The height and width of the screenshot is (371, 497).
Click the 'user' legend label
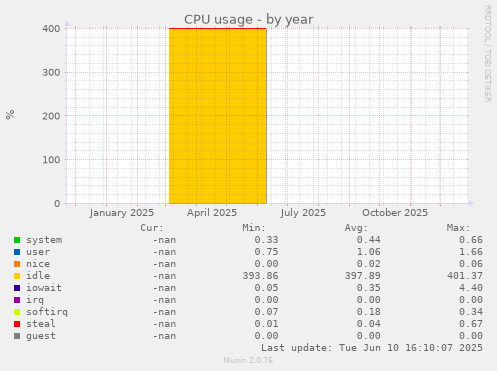[x=38, y=252]
